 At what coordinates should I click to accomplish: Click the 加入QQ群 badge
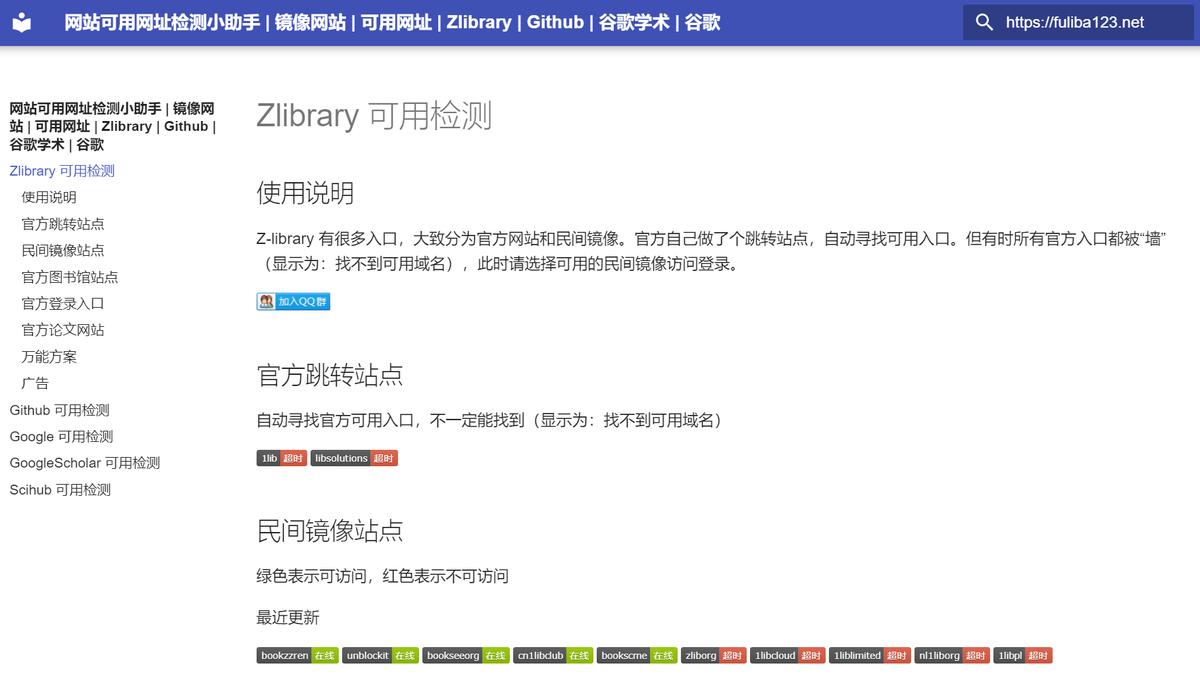coord(293,301)
